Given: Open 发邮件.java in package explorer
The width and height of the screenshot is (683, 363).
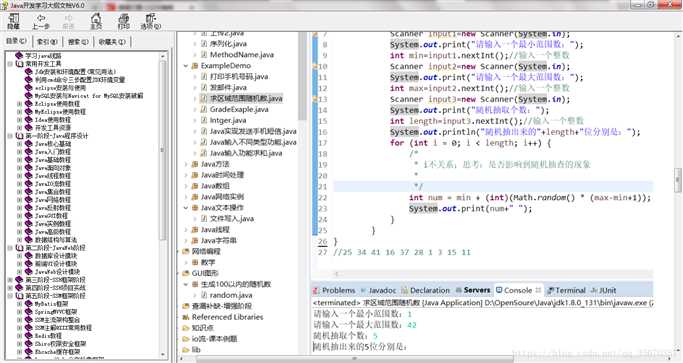Looking at the screenshot, I should (228, 87).
